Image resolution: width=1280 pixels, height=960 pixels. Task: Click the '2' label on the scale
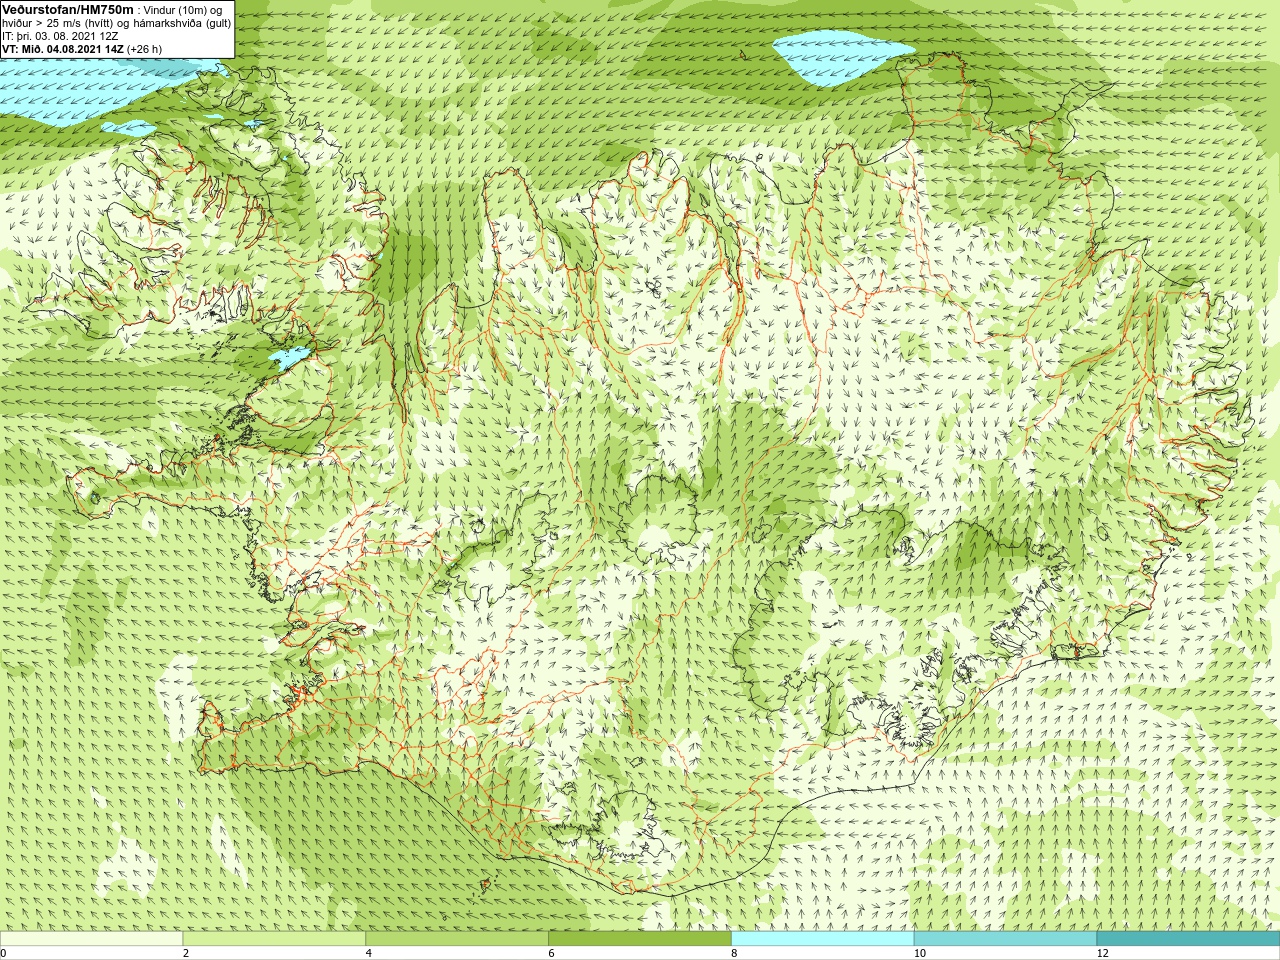(x=186, y=953)
